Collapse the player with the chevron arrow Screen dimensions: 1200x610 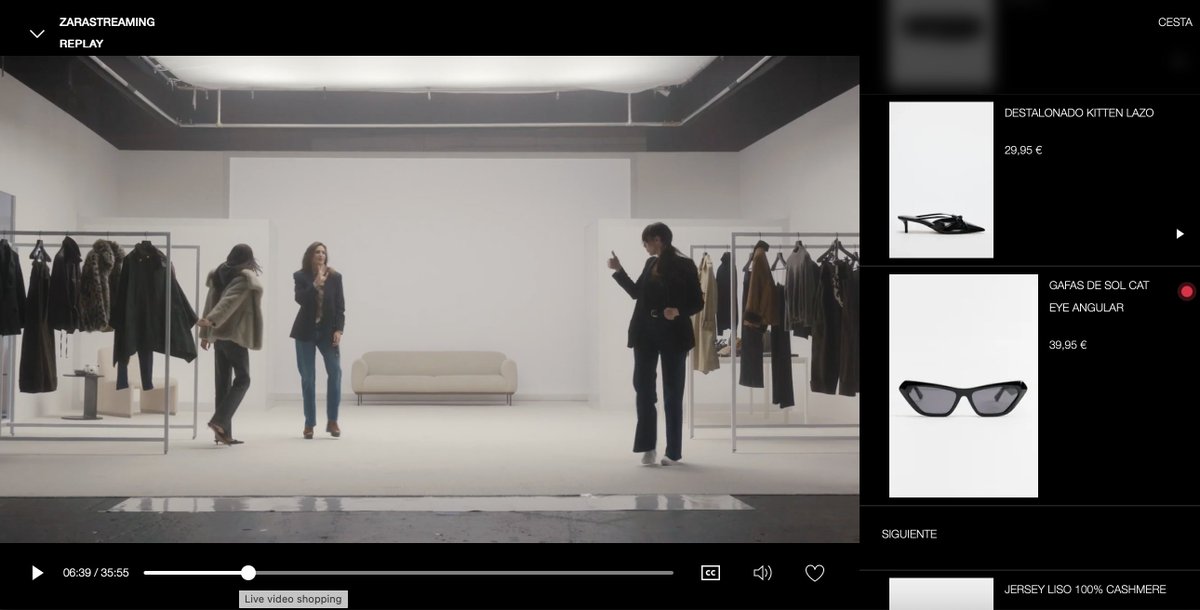(37, 32)
